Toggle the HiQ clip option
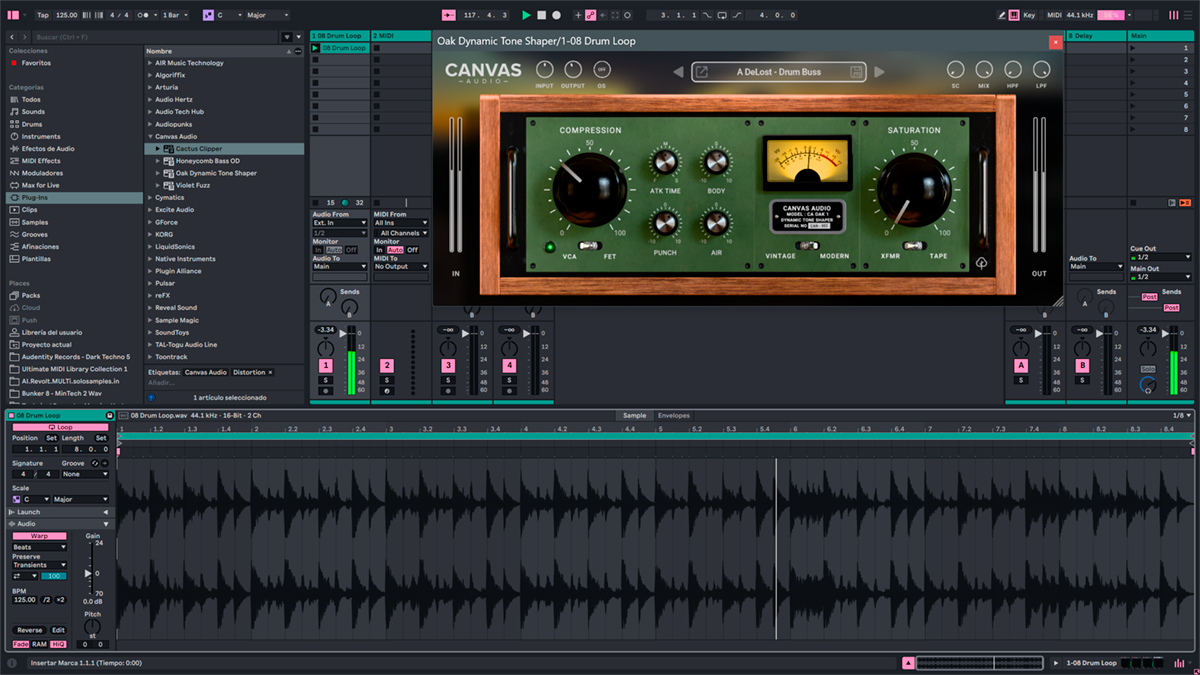This screenshot has height=675, width=1200. pos(58,644)
